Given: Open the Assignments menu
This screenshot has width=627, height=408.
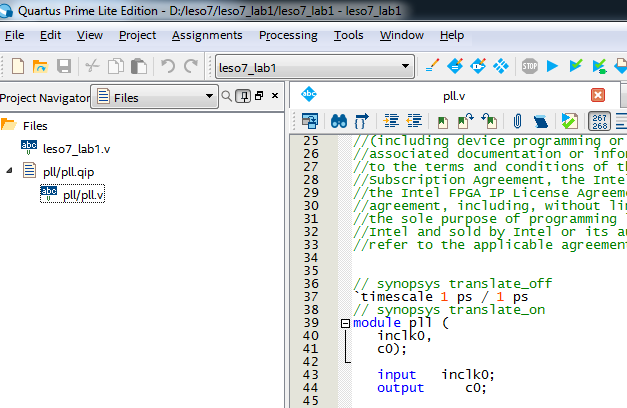Looking at the screenshot, I should (207, 35).
